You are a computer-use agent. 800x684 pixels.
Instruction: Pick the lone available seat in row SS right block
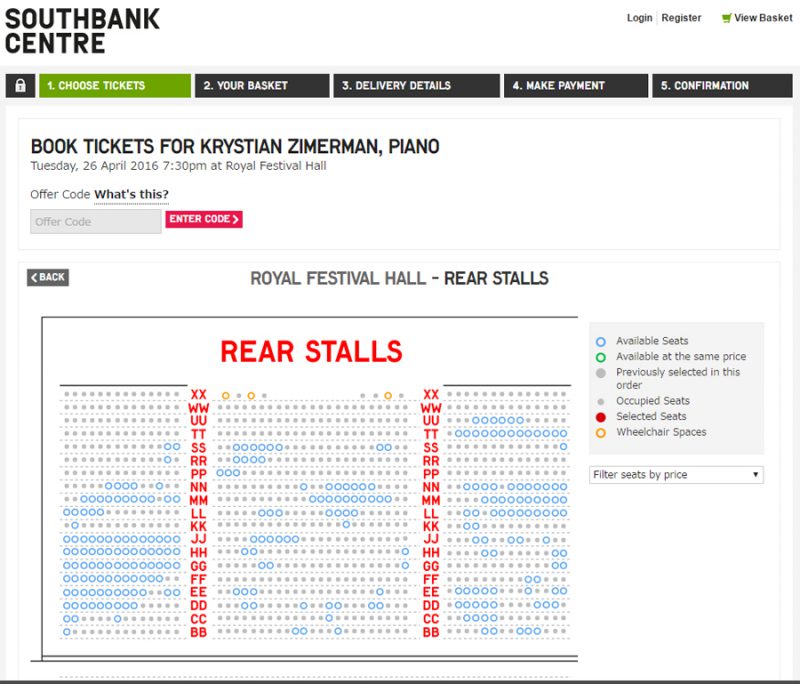(563, 447)
